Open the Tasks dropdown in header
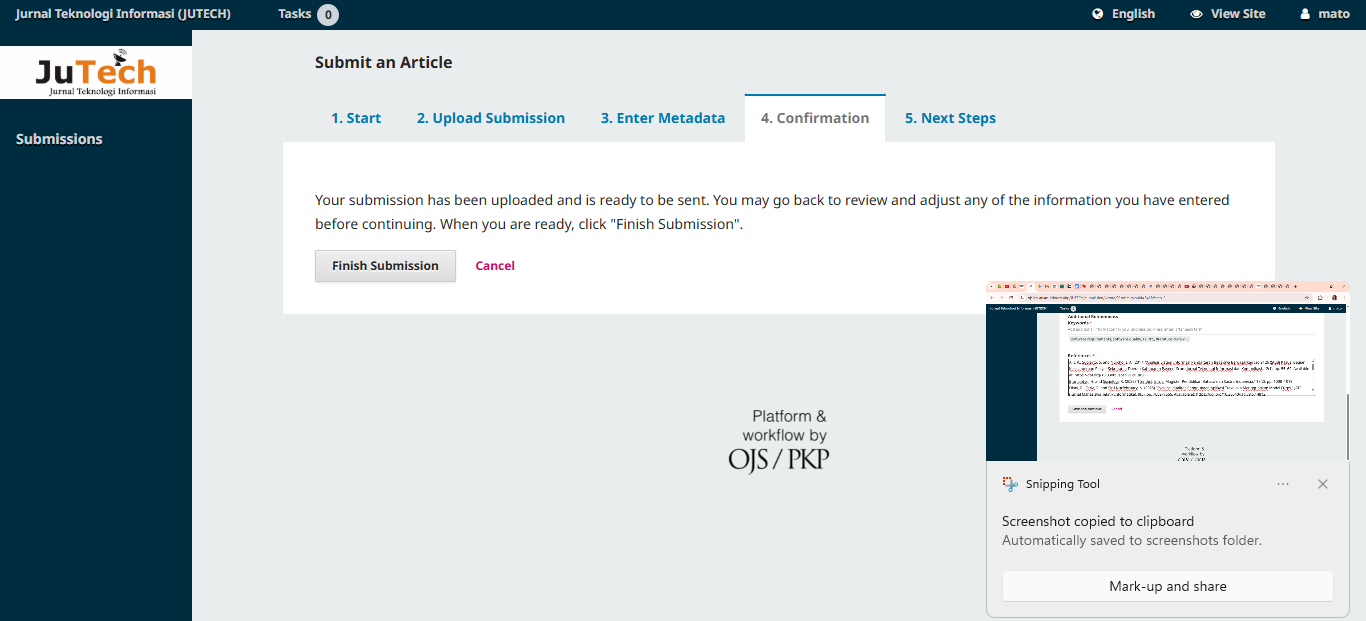The image size is (1366, 621). [307, 14]
